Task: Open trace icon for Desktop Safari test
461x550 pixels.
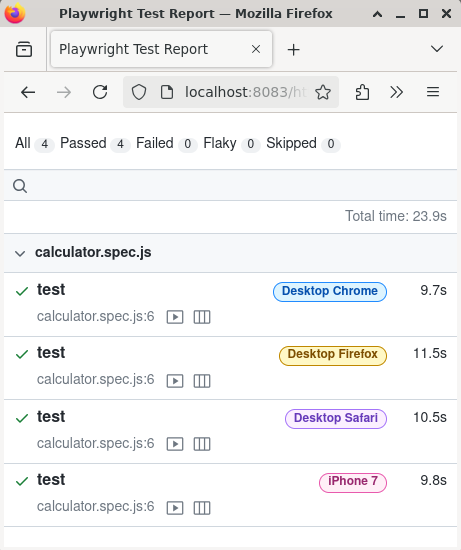Action: tap(202, 444)
